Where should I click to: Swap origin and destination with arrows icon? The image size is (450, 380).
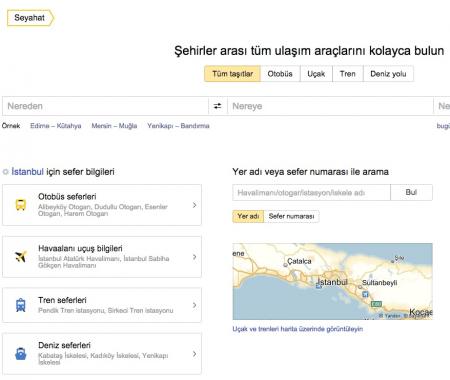pos(218,106)
